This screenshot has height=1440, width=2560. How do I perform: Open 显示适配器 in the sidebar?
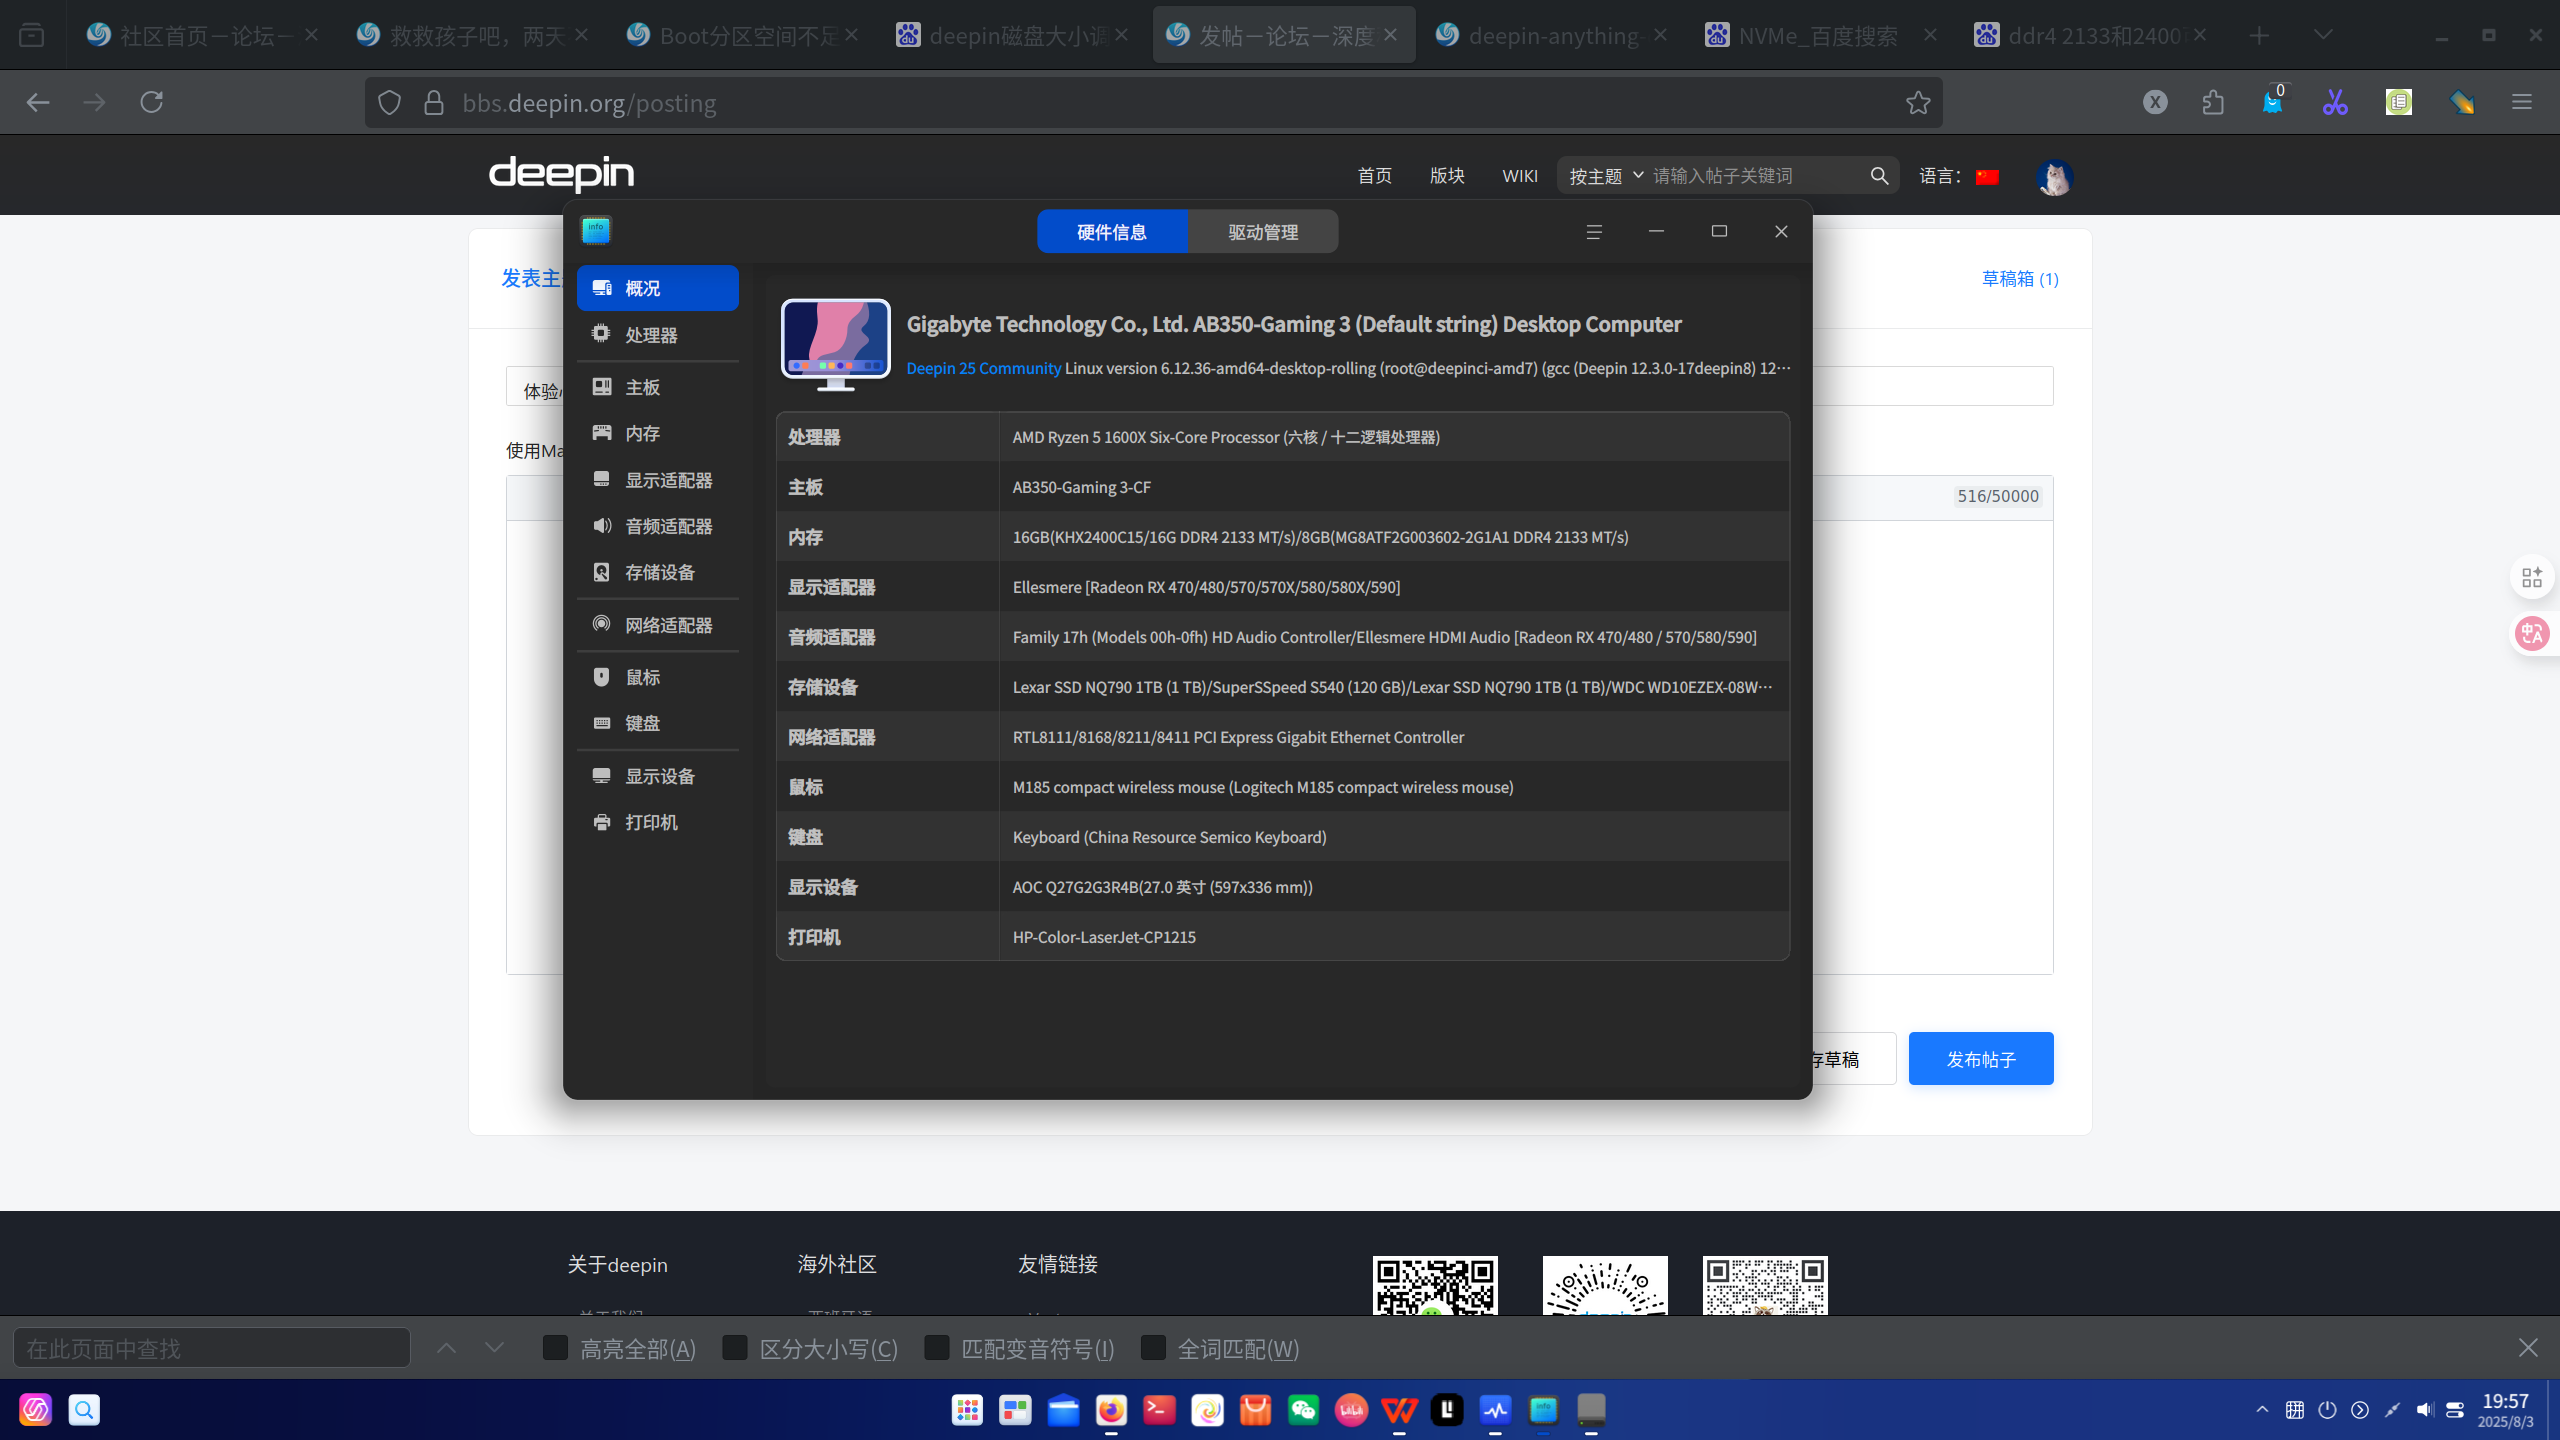(657, 480)
